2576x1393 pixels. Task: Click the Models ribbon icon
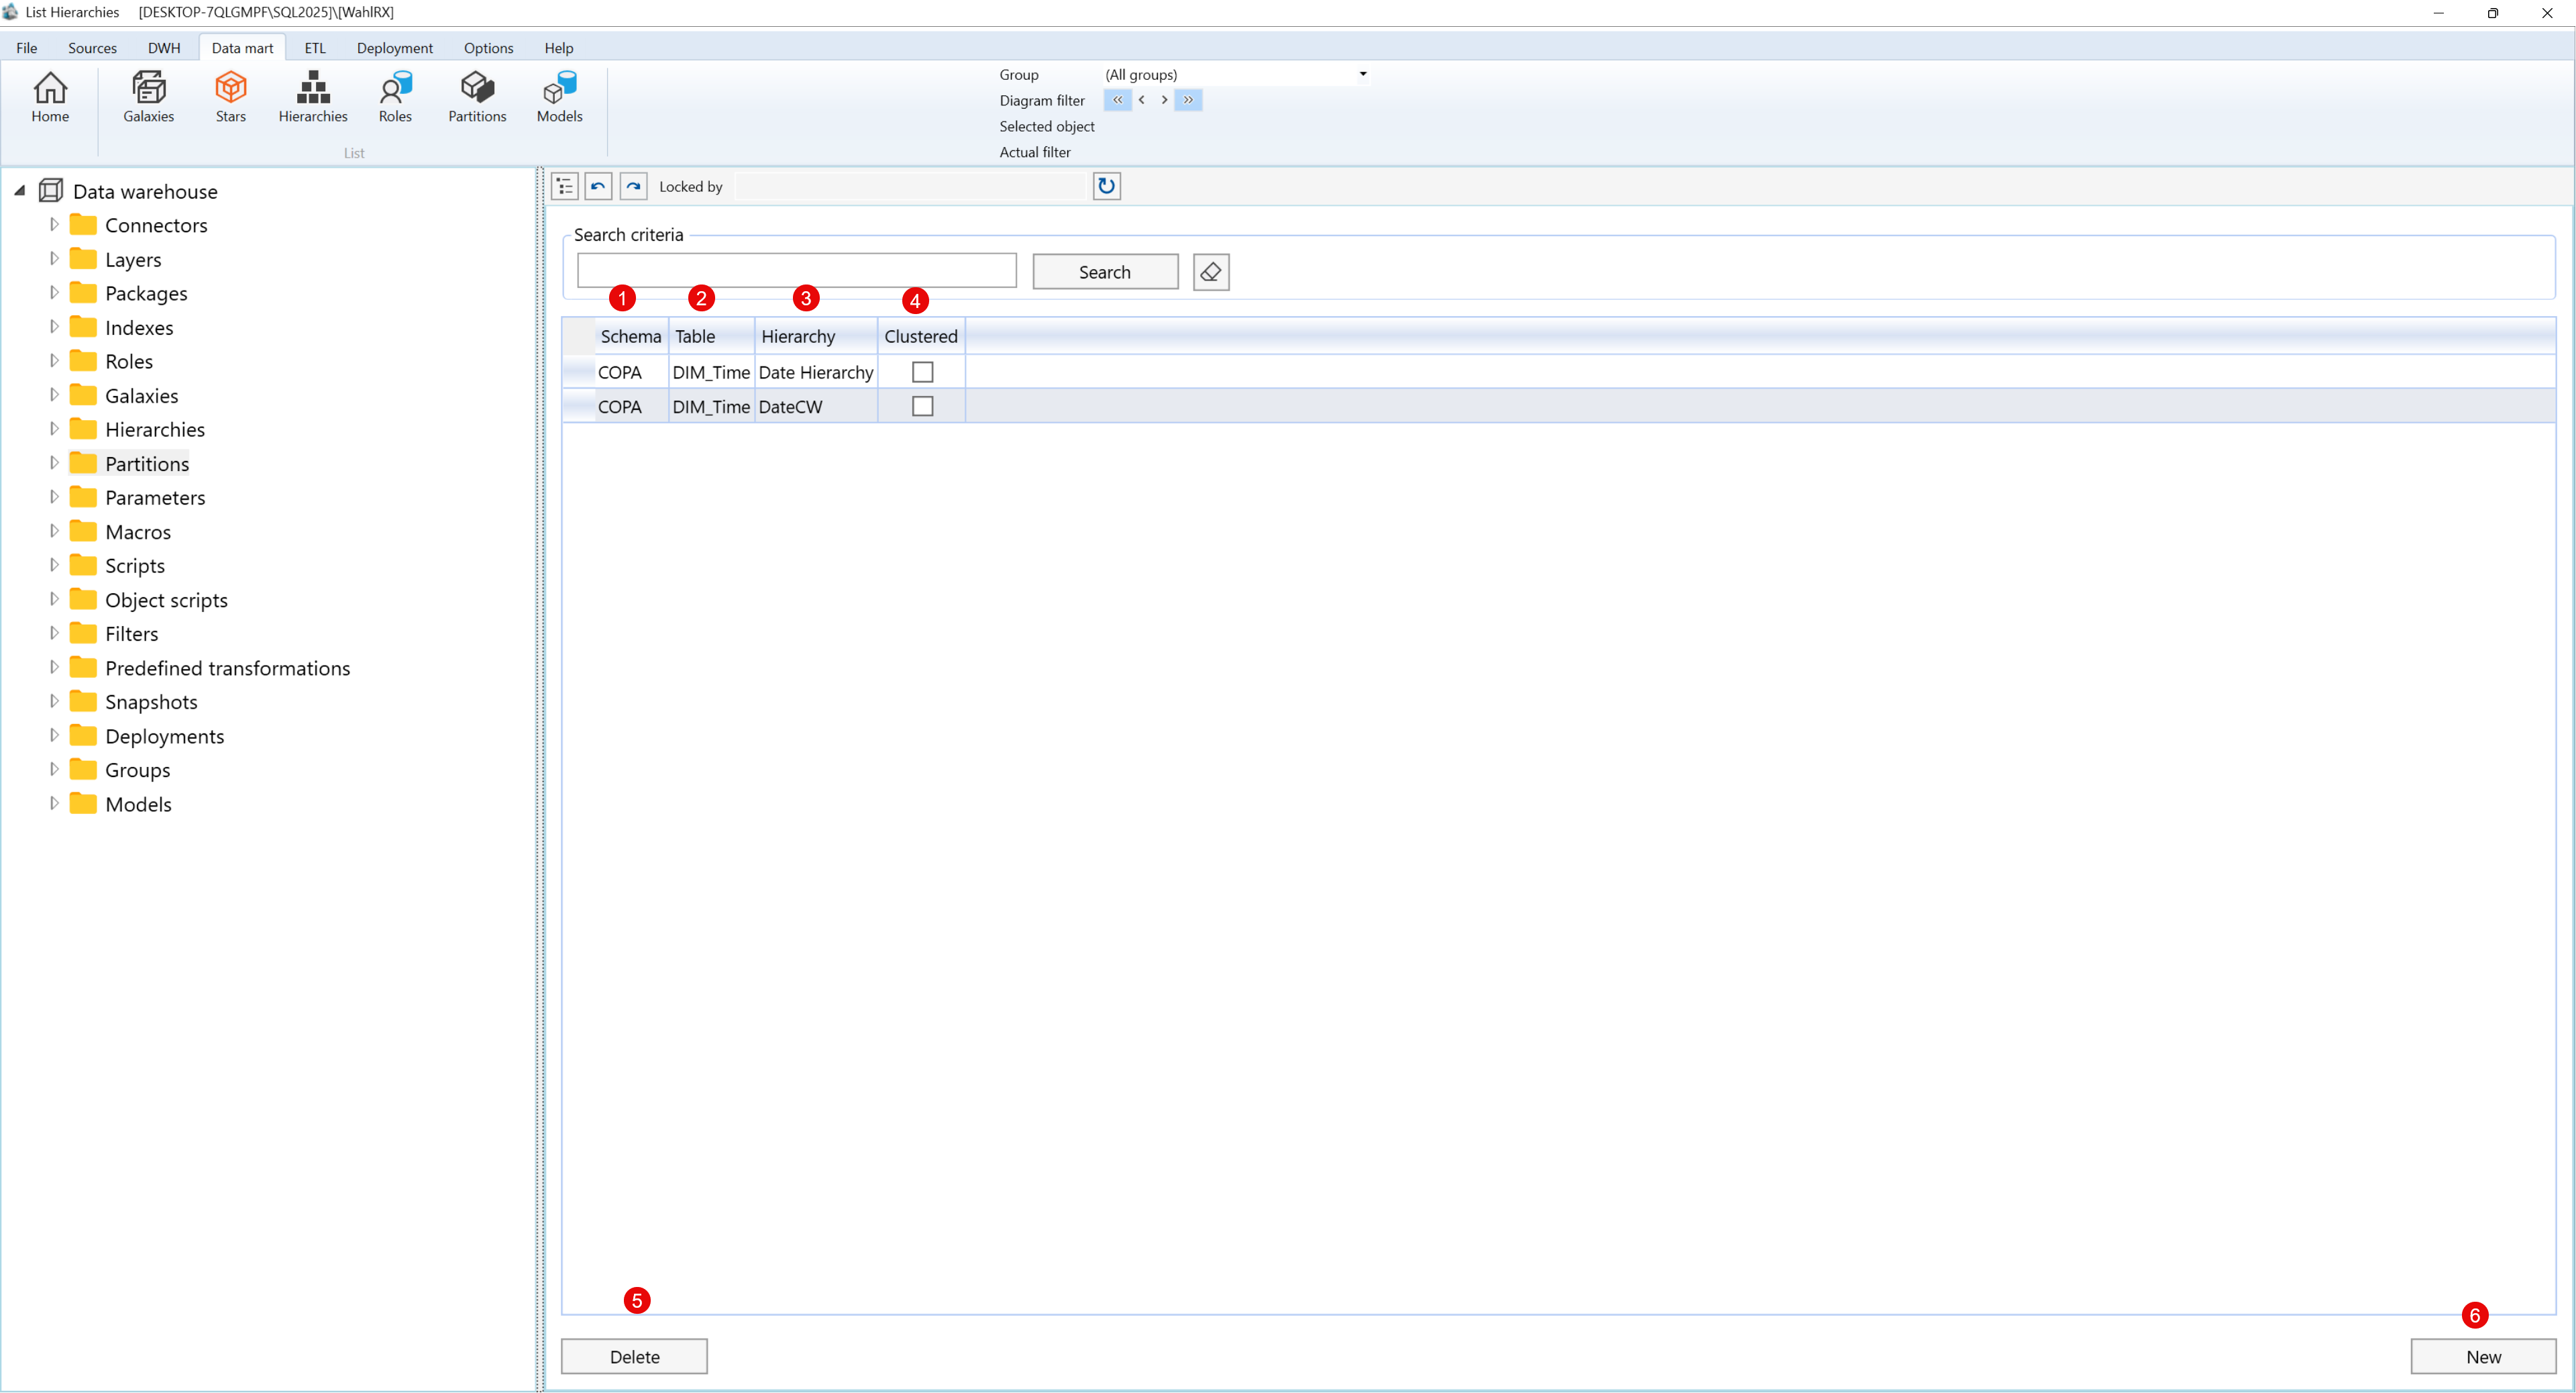point(559,96)
